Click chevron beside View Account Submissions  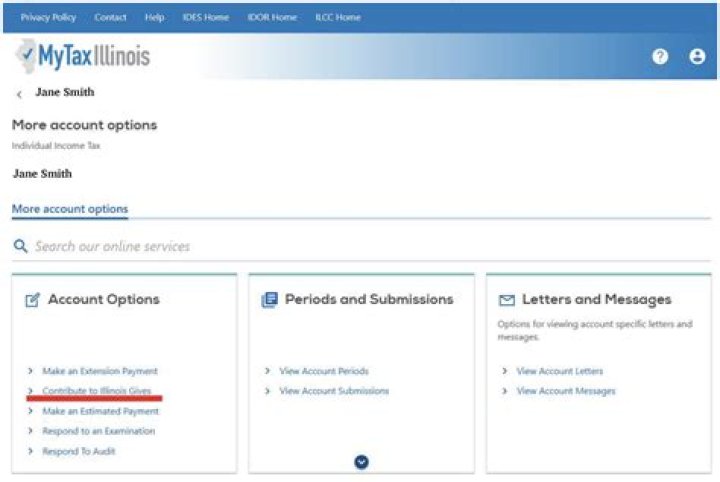(267, 391)
